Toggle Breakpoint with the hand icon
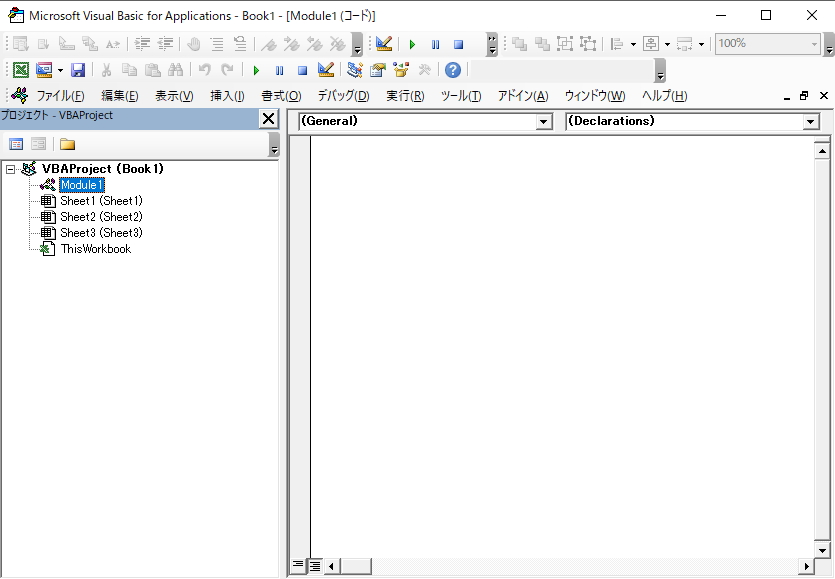Viewport: 835px width, 579px height. [194, 44]
